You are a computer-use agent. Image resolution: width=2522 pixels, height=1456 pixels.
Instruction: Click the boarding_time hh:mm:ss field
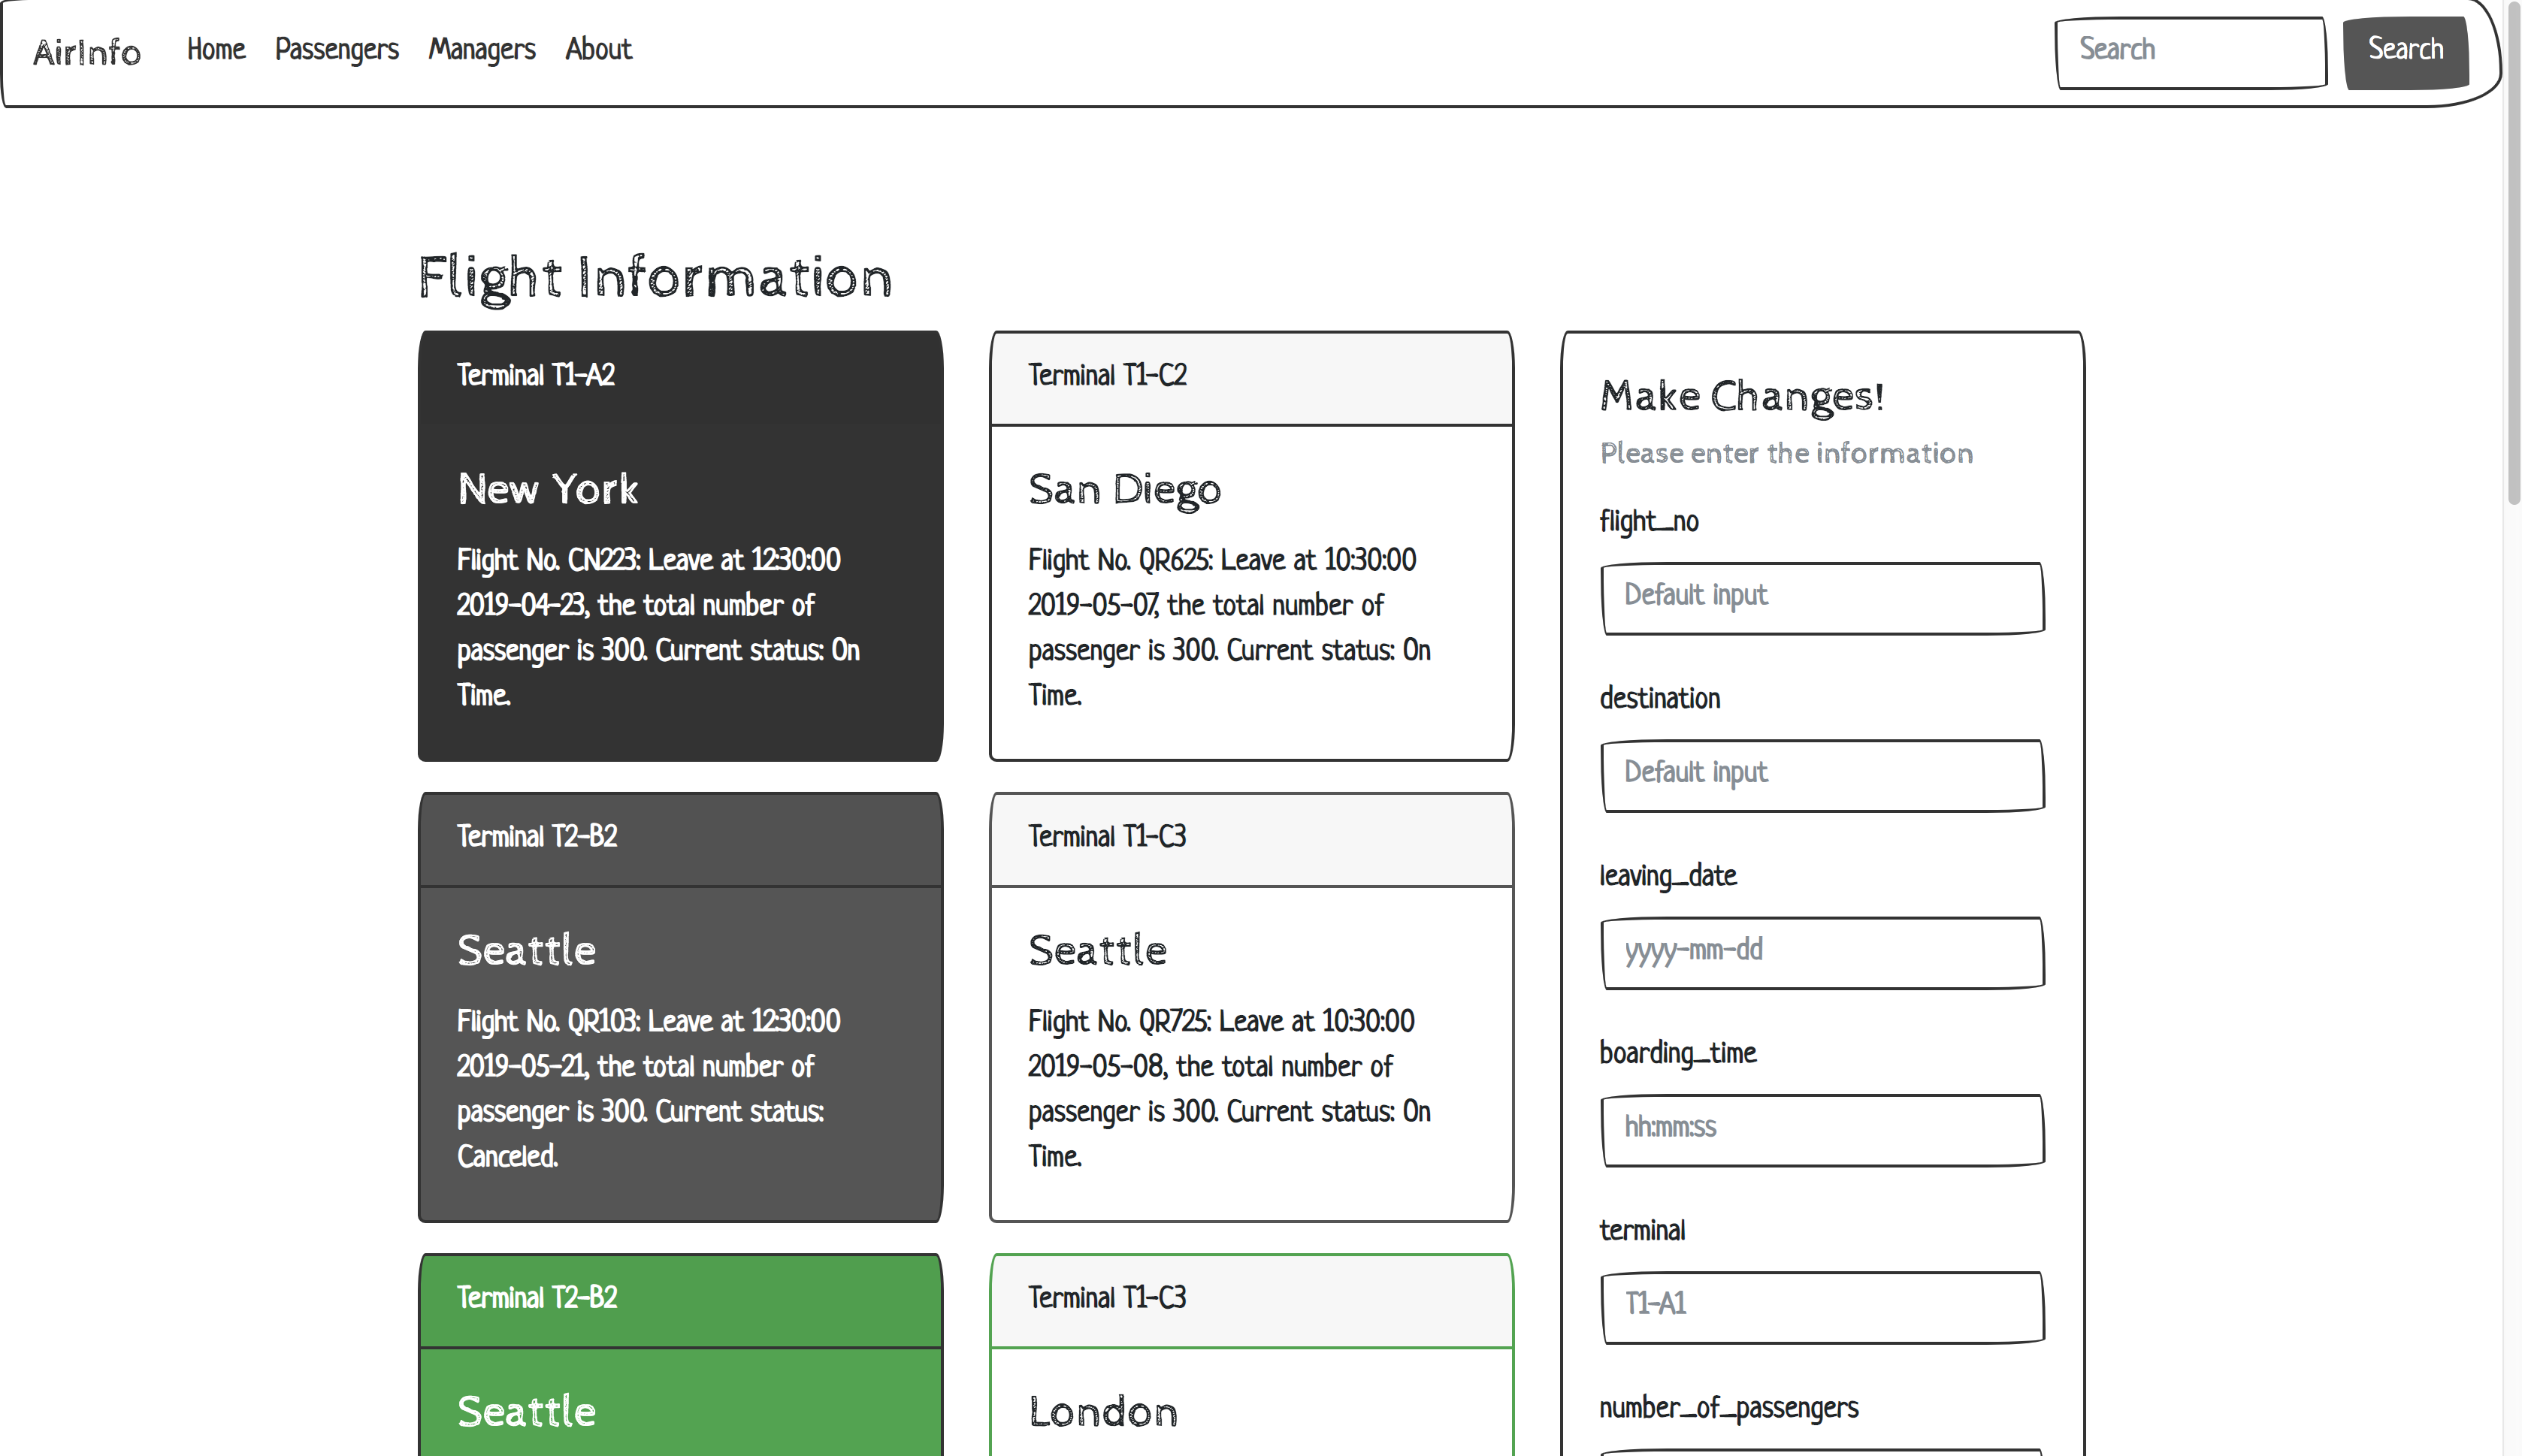(x=1822, y=1129)
